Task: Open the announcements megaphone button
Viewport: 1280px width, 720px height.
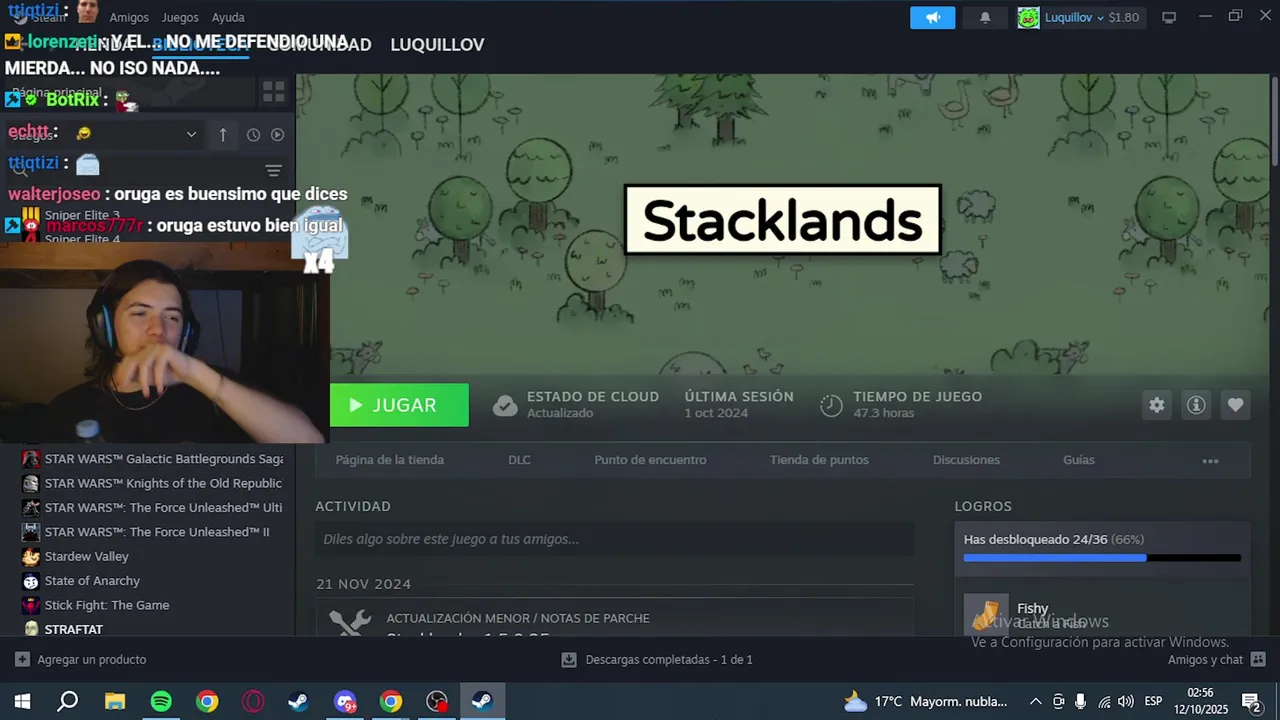Action: [933, 17]
